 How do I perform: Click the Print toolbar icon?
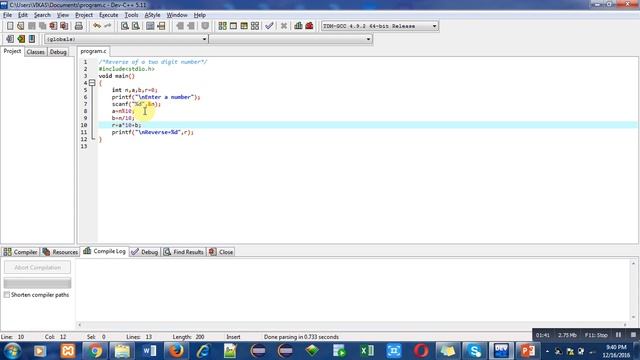79,26
